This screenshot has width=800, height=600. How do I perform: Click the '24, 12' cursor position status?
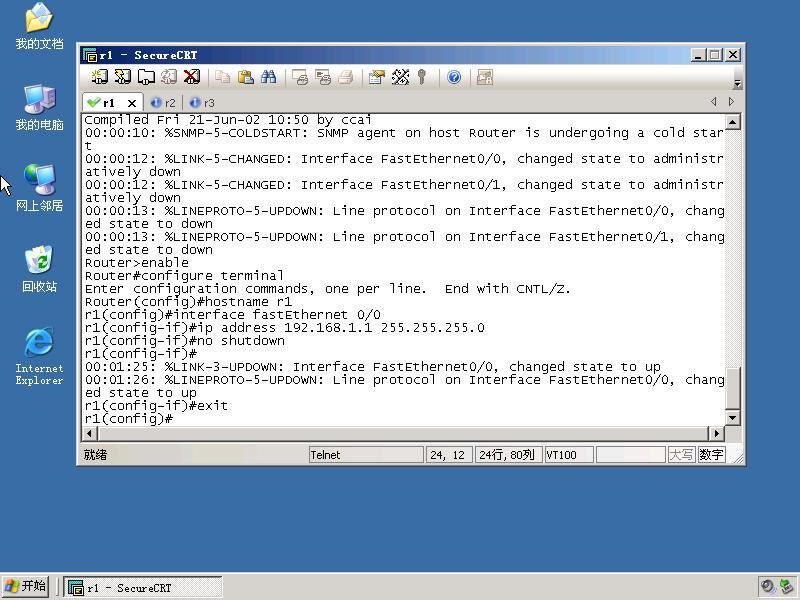pos(447,455)
